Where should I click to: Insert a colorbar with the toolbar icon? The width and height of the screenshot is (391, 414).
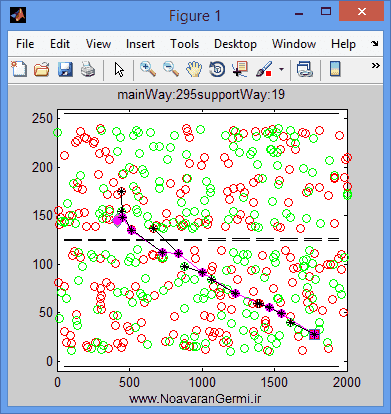[x=335, y=69]
